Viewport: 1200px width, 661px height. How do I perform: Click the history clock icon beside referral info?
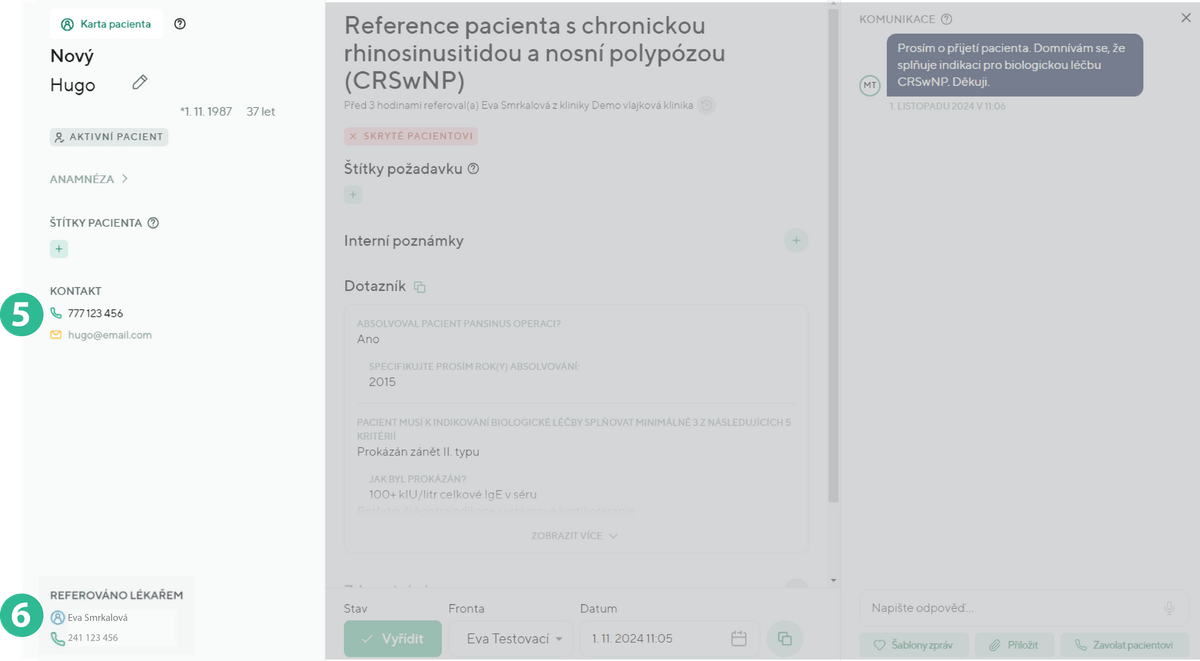pos(707,105)
